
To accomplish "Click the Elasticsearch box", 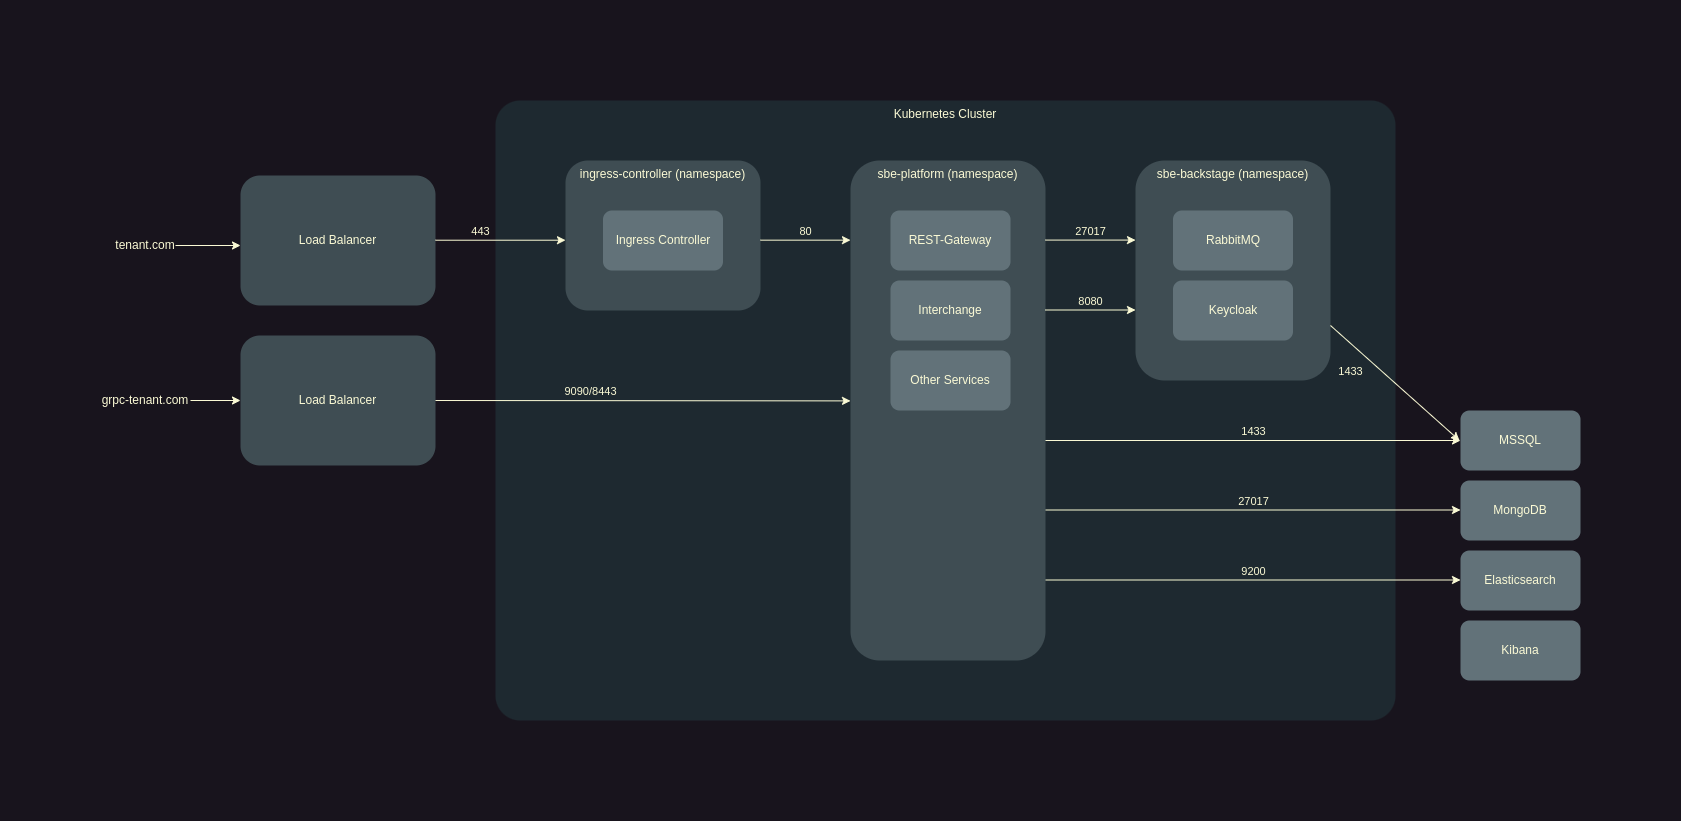I will coord(1519,580).
